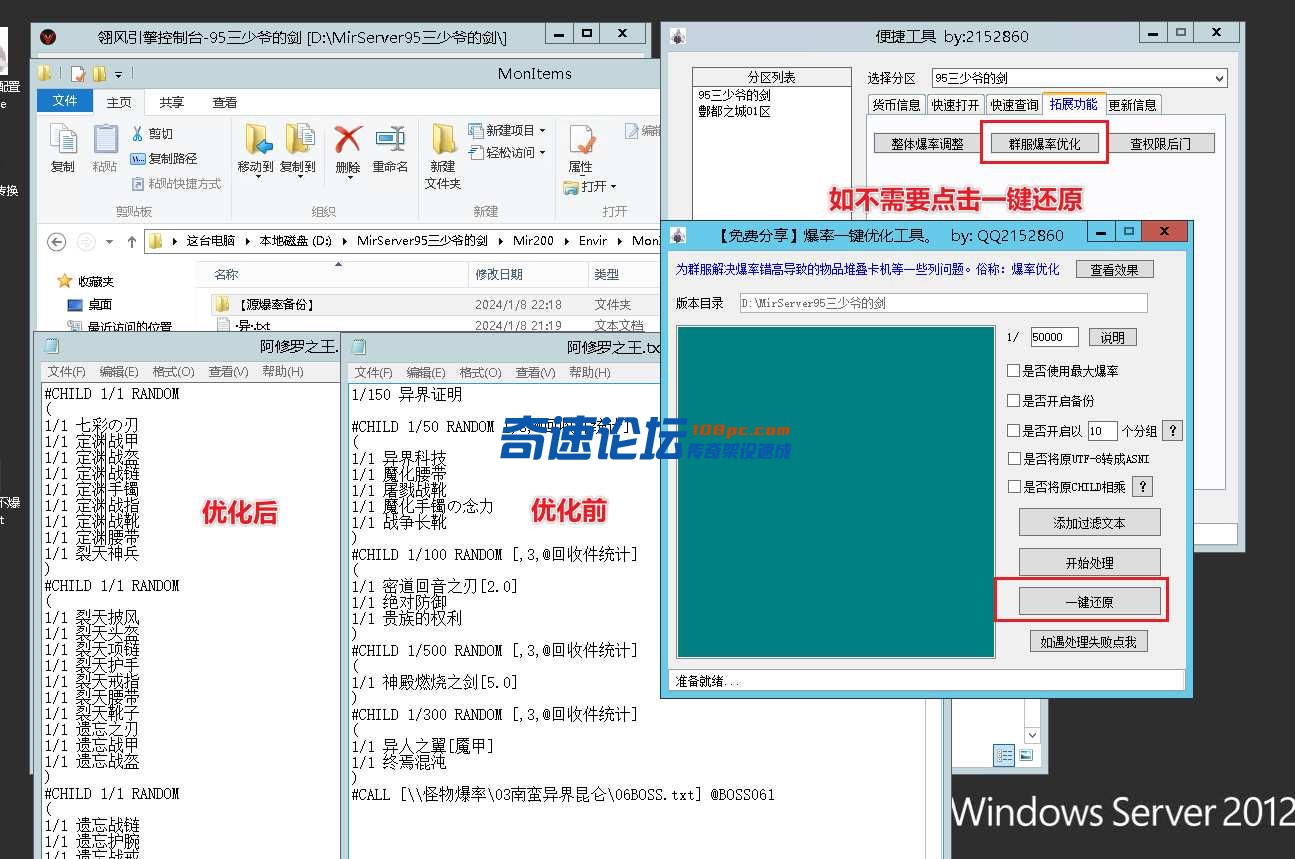
Task: Click the 桌面 desktop icon in navigation pane
Action: [x=75, y=305]
